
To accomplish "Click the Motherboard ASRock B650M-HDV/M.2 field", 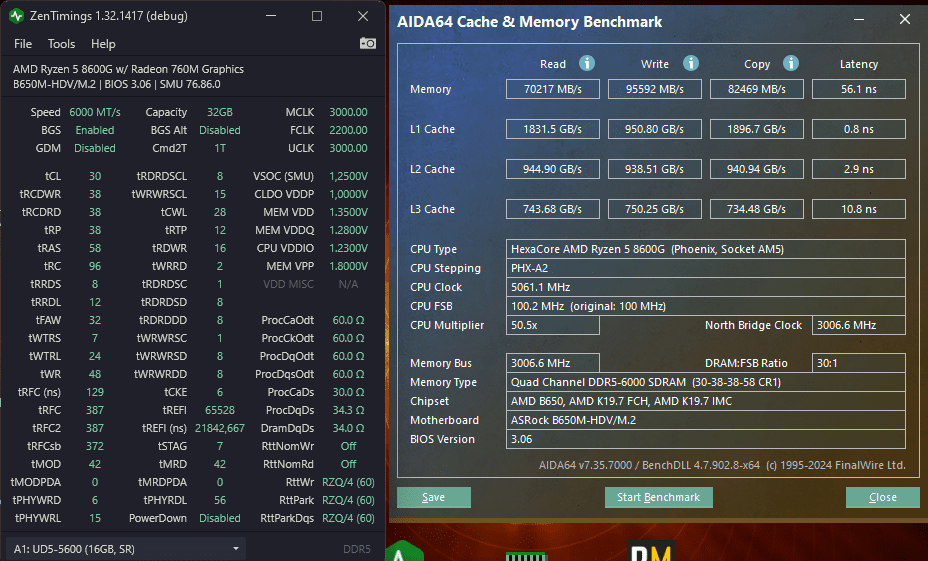I will point(705,420).
